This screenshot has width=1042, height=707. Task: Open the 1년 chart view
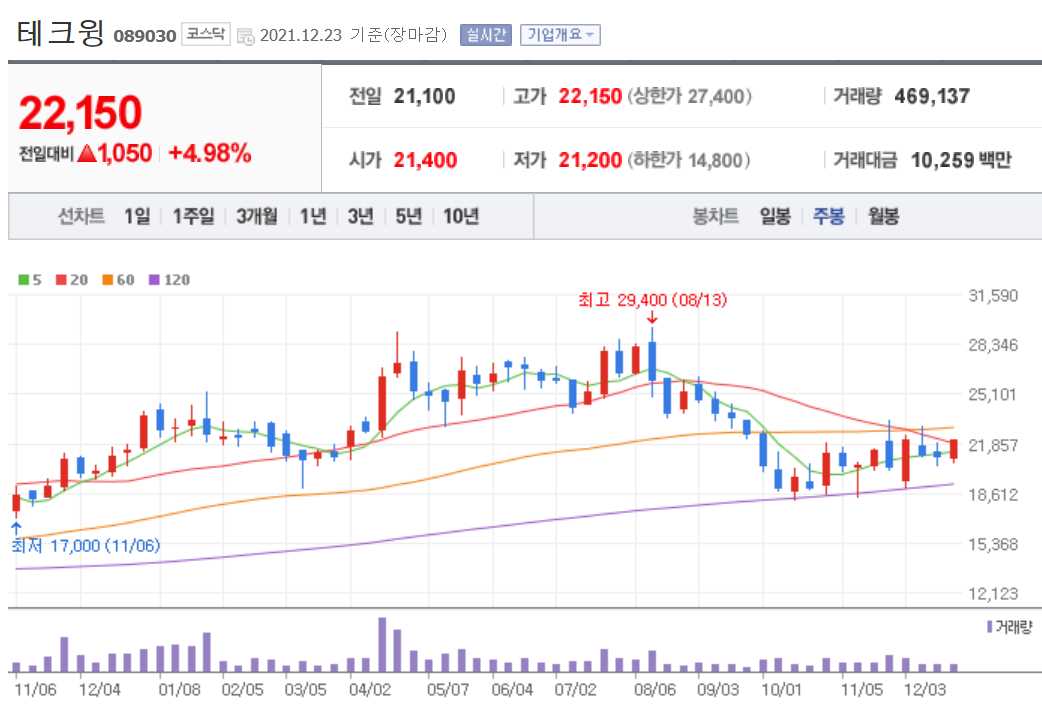[x=314, y=215]
